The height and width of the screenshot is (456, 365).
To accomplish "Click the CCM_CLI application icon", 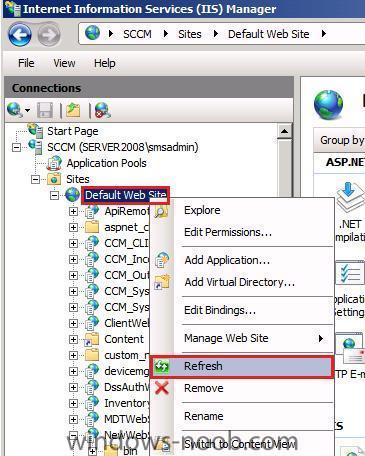I will (92, 243).
